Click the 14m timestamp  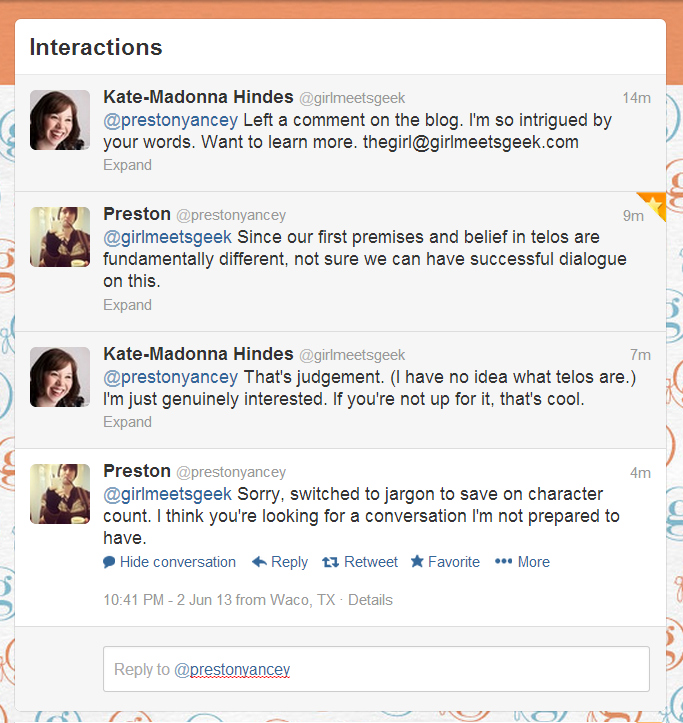636,98
